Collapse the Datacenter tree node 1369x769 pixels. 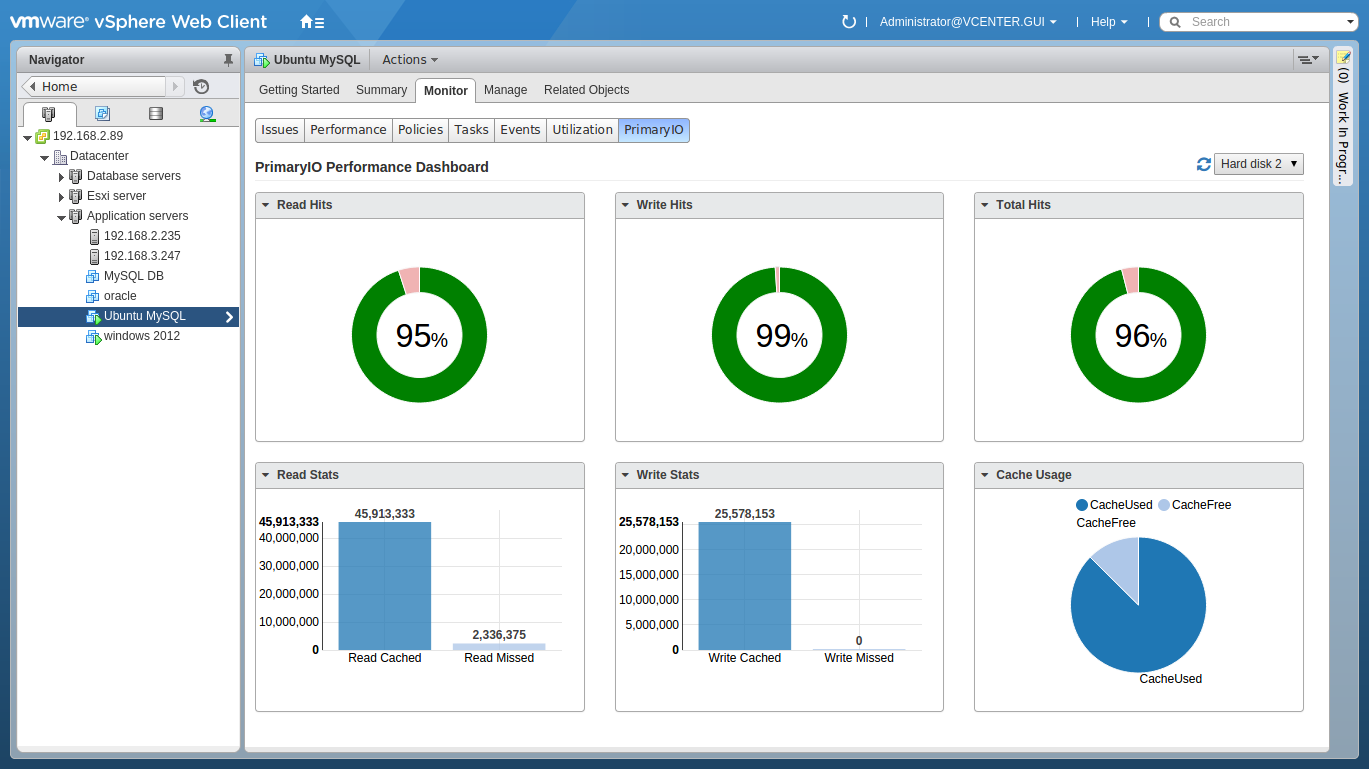tap(44, 157)
